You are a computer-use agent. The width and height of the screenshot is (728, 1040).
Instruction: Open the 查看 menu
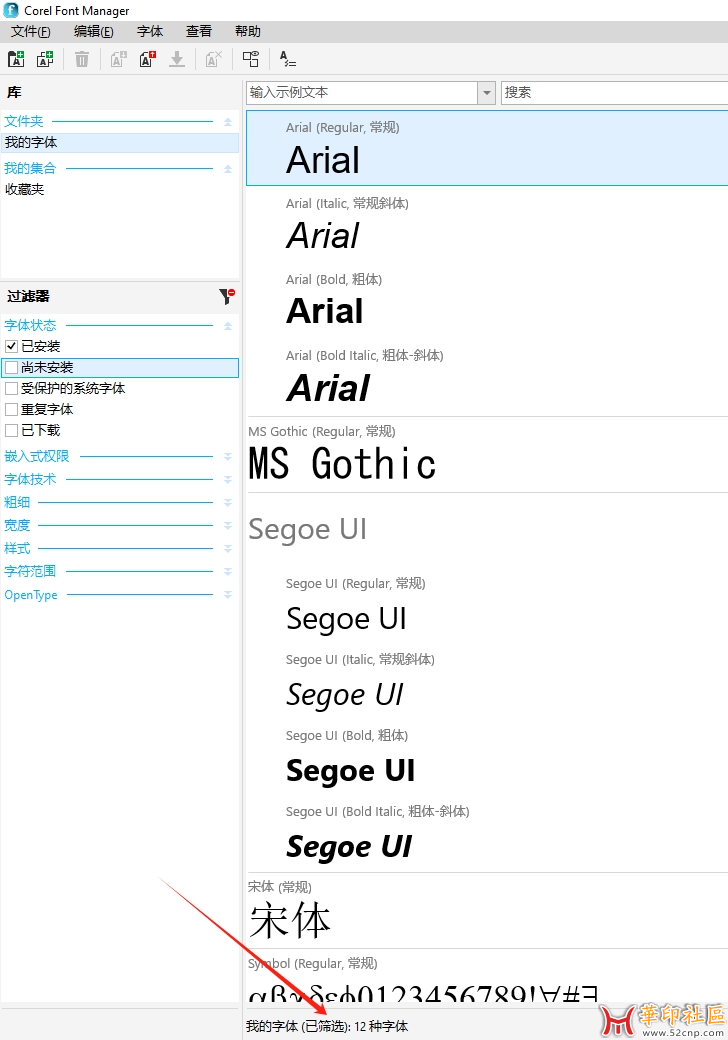[199, 32]
